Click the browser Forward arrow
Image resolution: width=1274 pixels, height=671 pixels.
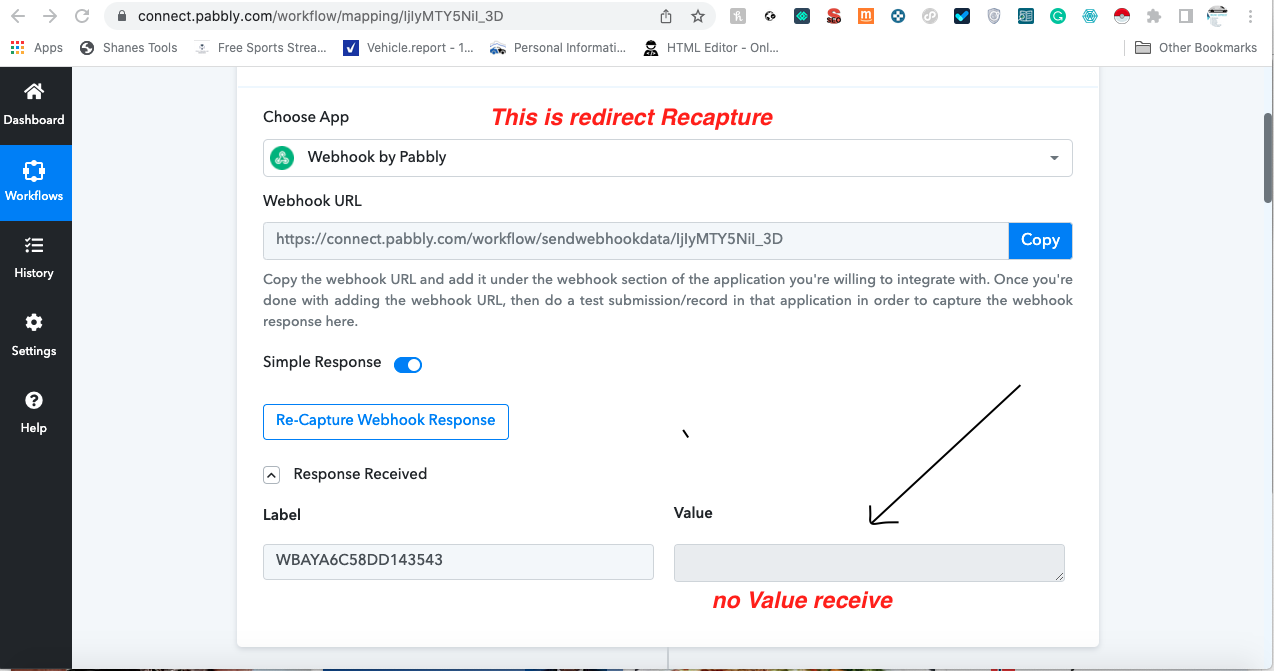(50, 16)
